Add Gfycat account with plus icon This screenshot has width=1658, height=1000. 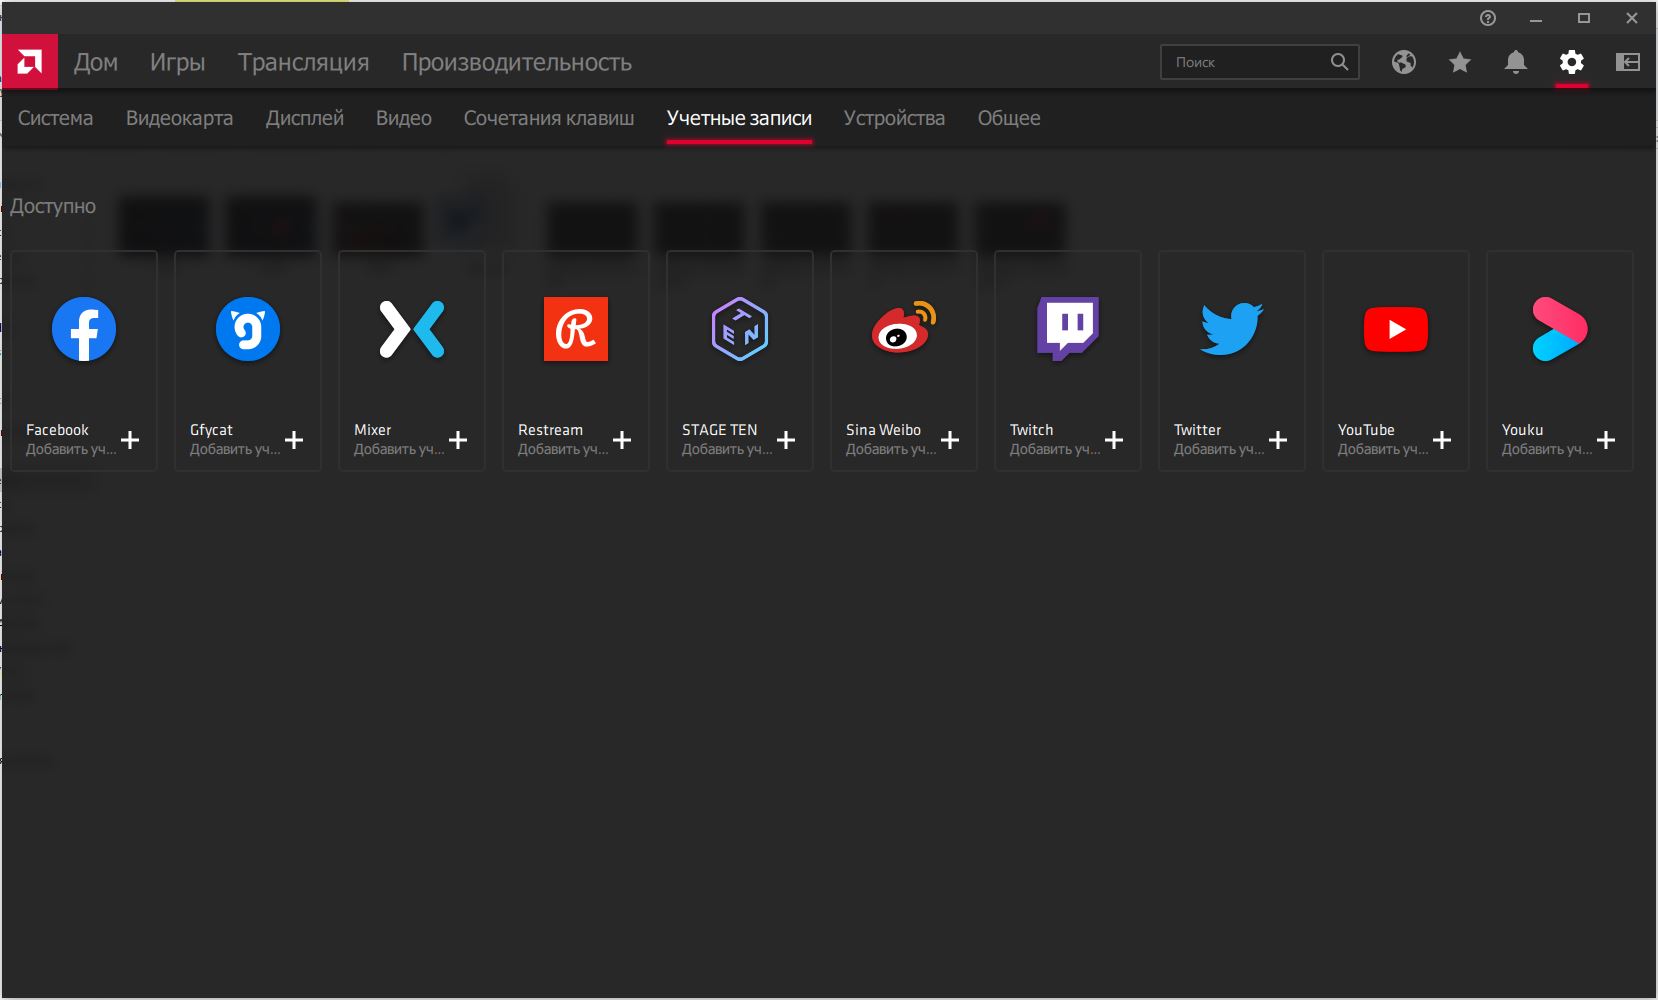tap(294, 440)
